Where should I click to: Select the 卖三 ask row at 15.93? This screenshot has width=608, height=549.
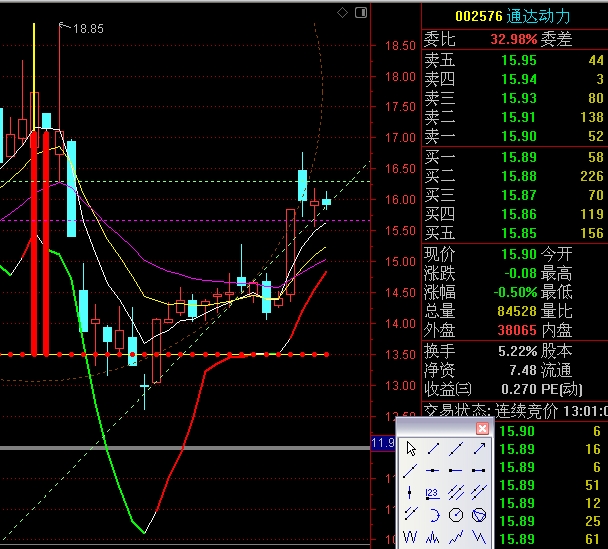tap(515, 98)
